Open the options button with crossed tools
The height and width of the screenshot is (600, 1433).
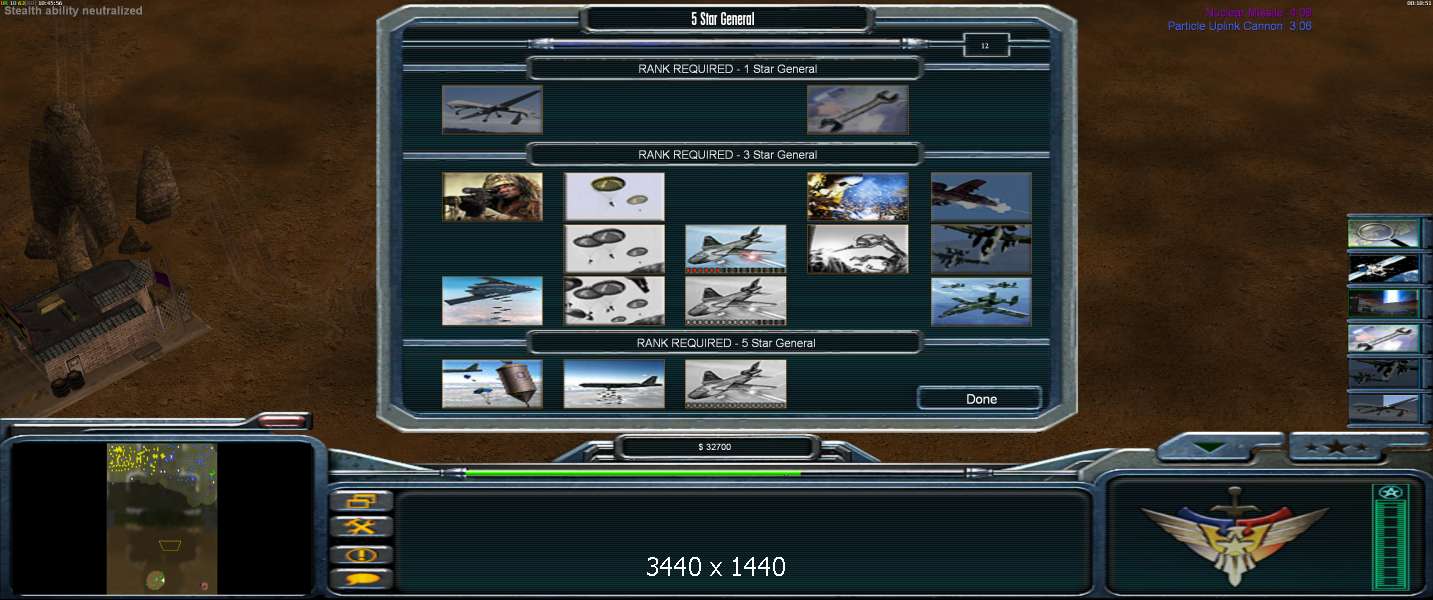(x=361, y=527)
